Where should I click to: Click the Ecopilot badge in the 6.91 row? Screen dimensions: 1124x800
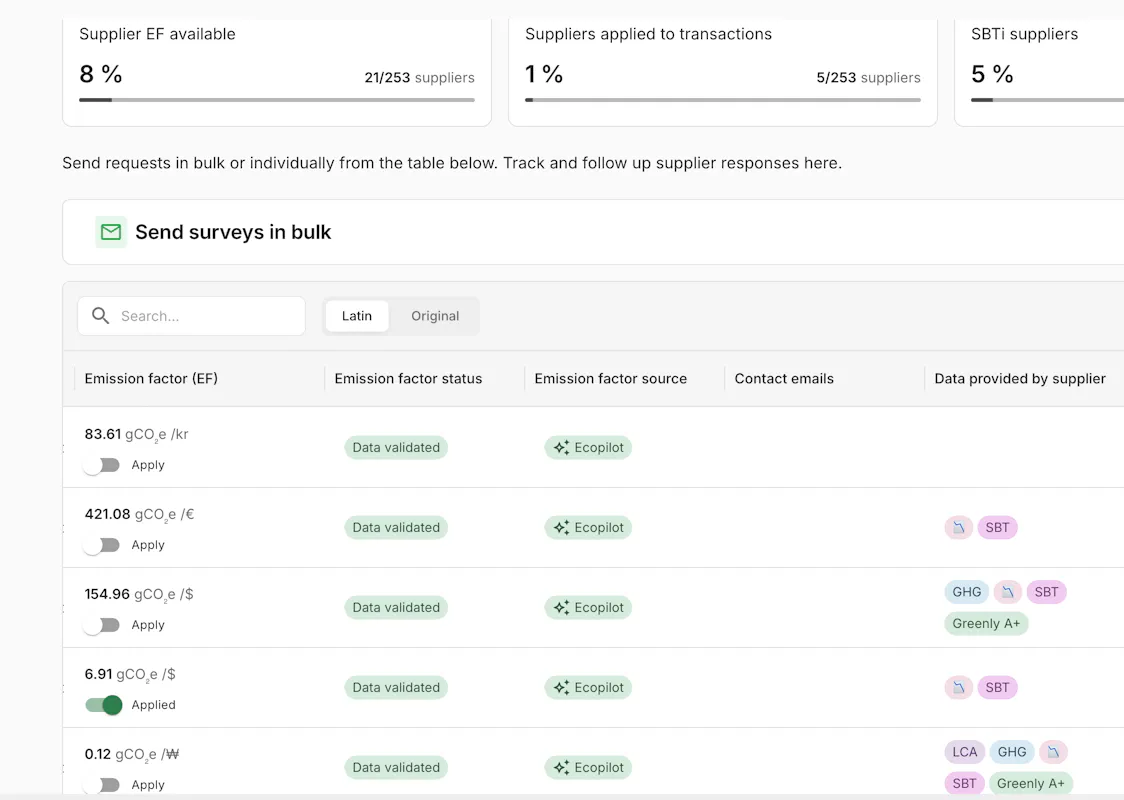click(588, 687)
